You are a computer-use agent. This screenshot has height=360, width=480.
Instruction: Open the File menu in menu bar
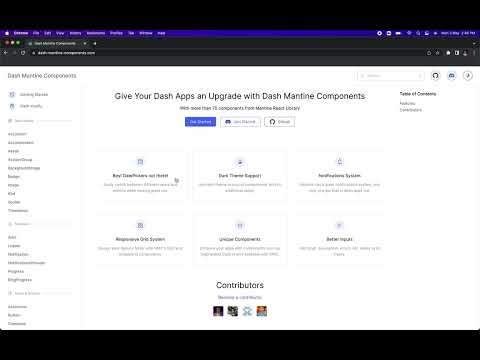coord(36,33)
